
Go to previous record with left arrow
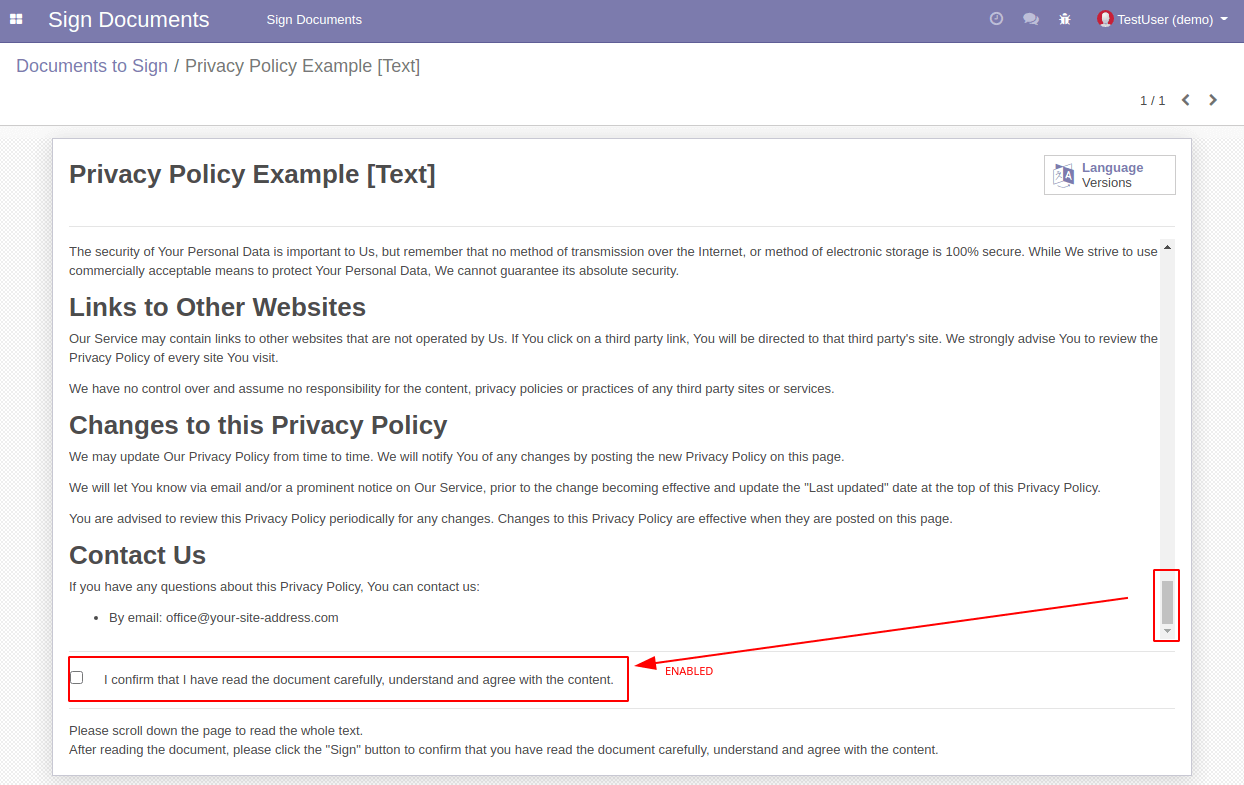coord(1186,100)
